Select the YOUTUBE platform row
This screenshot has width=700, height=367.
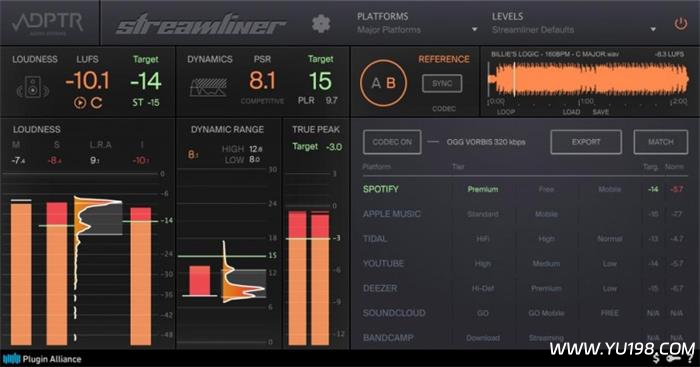tap(525, 263)
